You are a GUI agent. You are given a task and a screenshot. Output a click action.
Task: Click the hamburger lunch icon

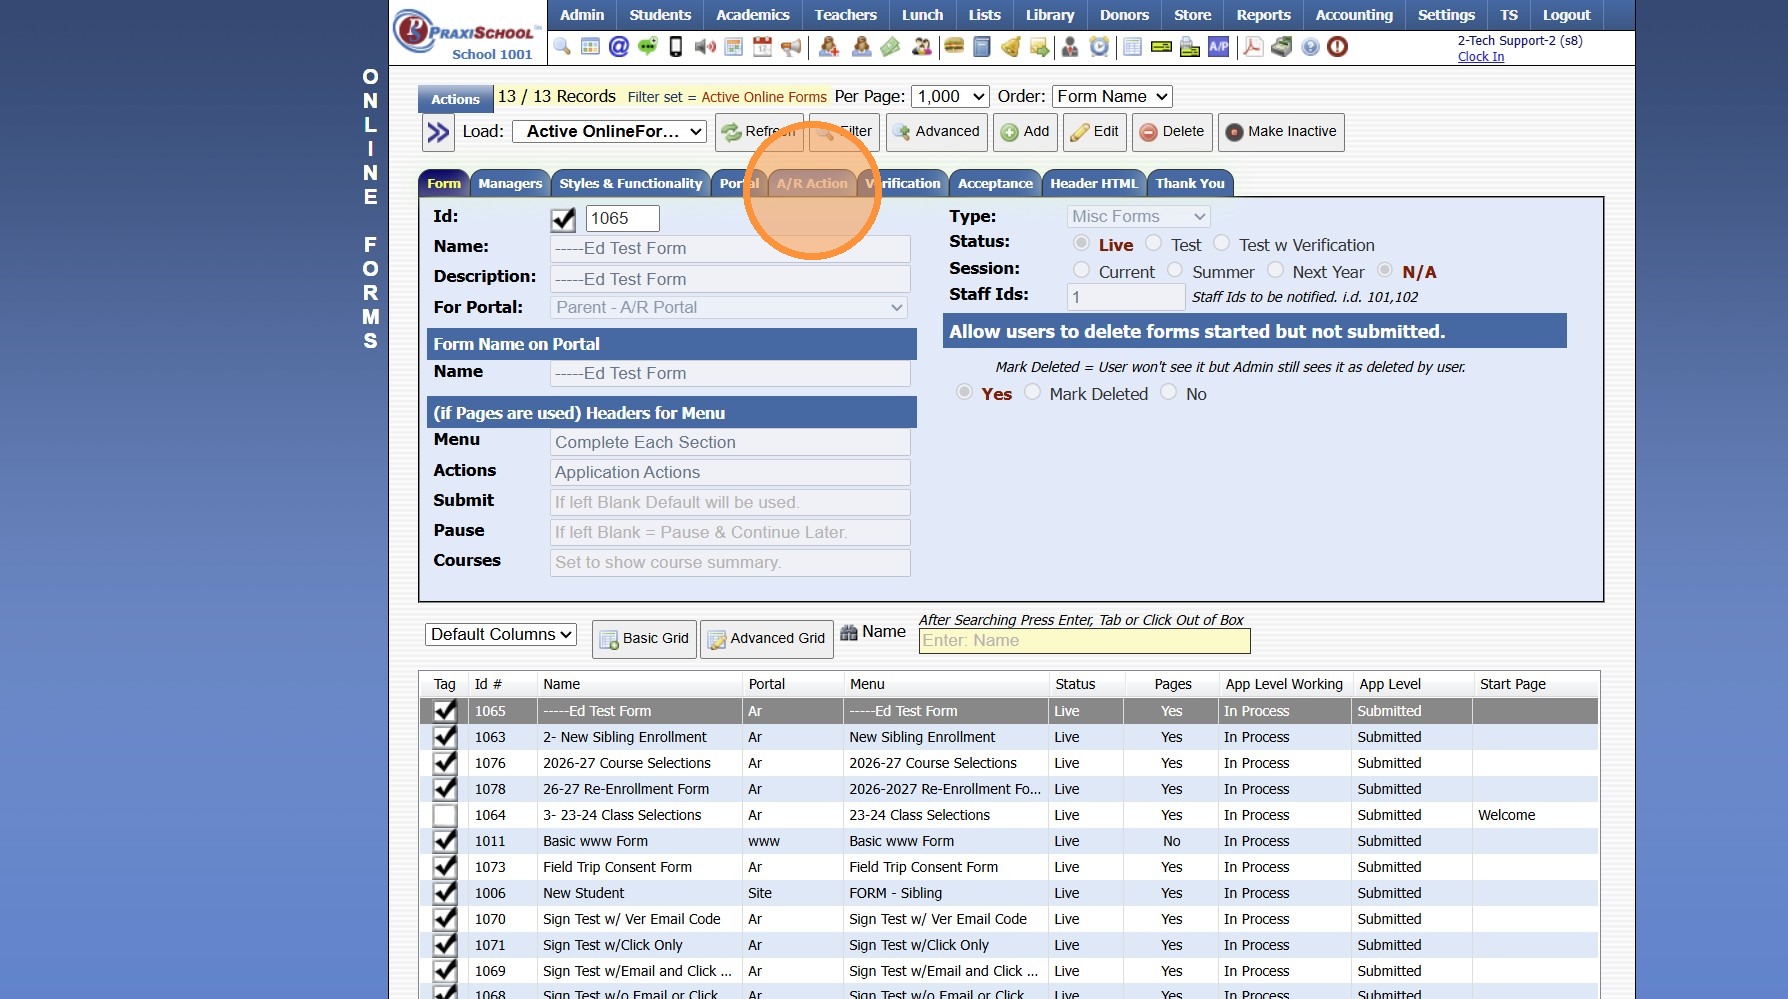[x=954, y=47]
